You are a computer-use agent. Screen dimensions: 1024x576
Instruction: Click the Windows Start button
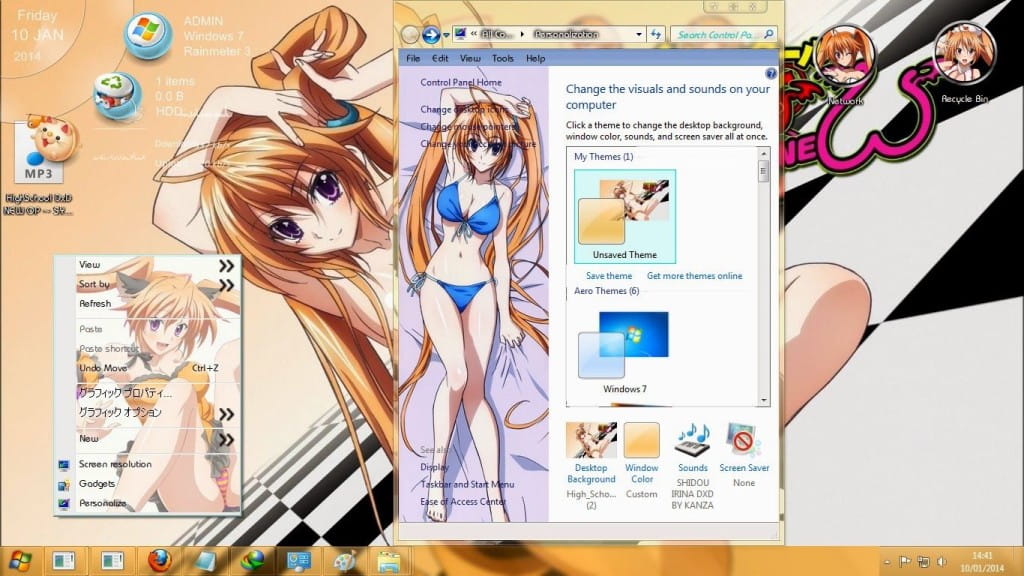[19, 561]
